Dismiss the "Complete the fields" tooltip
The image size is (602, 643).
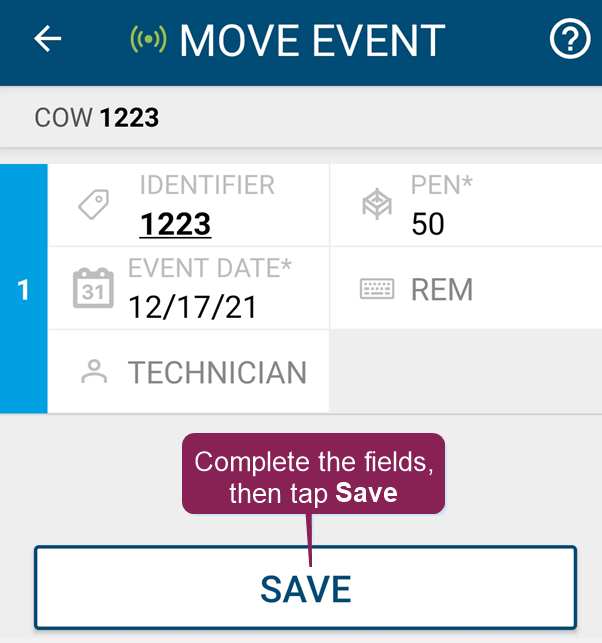point(313,474)
